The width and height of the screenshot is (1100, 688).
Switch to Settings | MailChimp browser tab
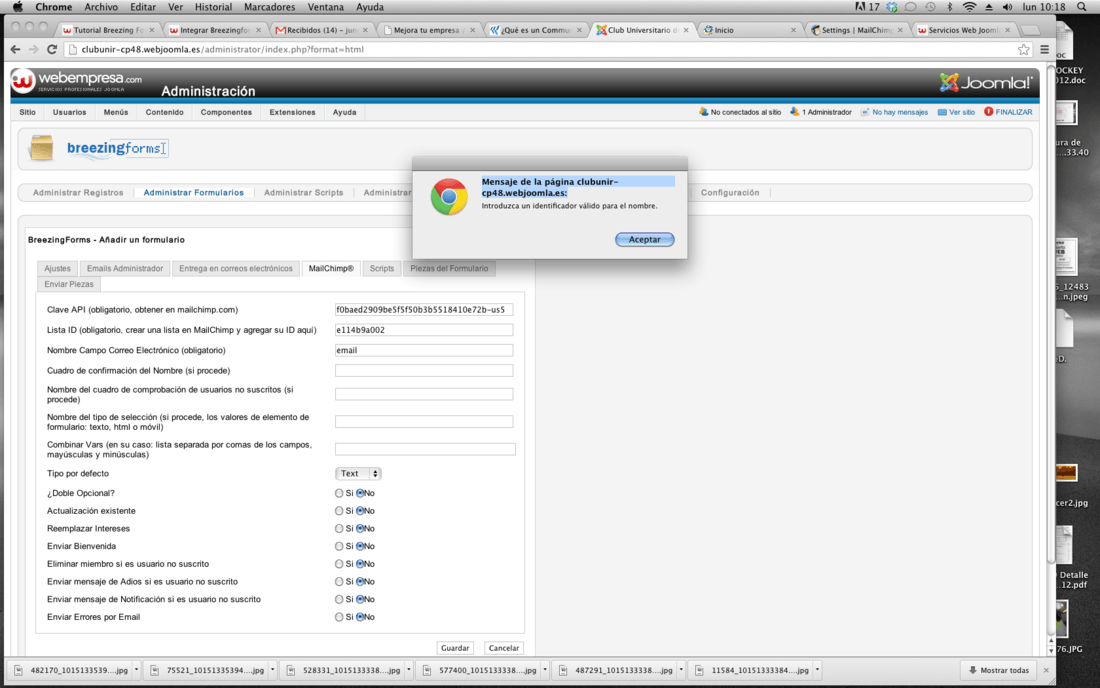click(x=855, y=30)
